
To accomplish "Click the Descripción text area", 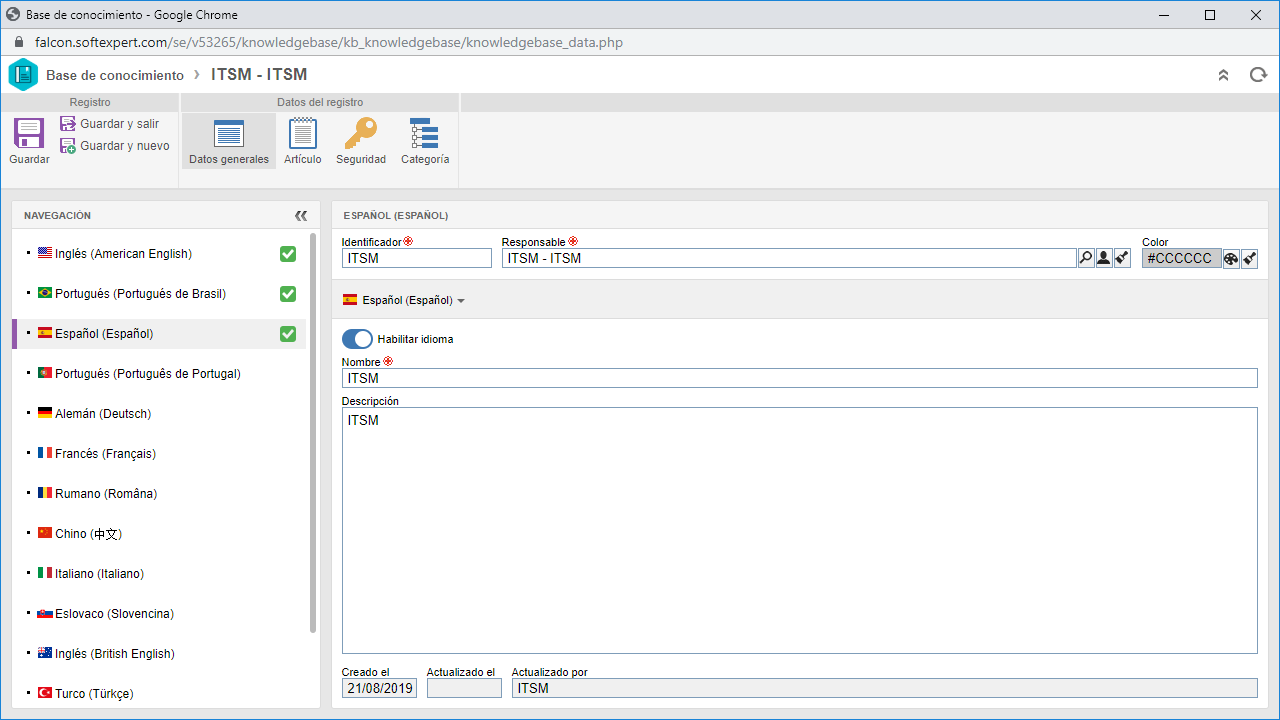I will pyautogui.click(x=799, y=530).
